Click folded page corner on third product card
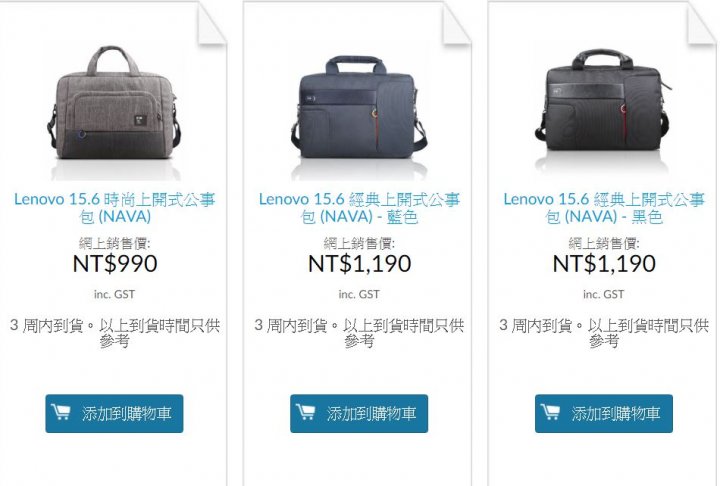The image size is (720, 486). point(701,23)
